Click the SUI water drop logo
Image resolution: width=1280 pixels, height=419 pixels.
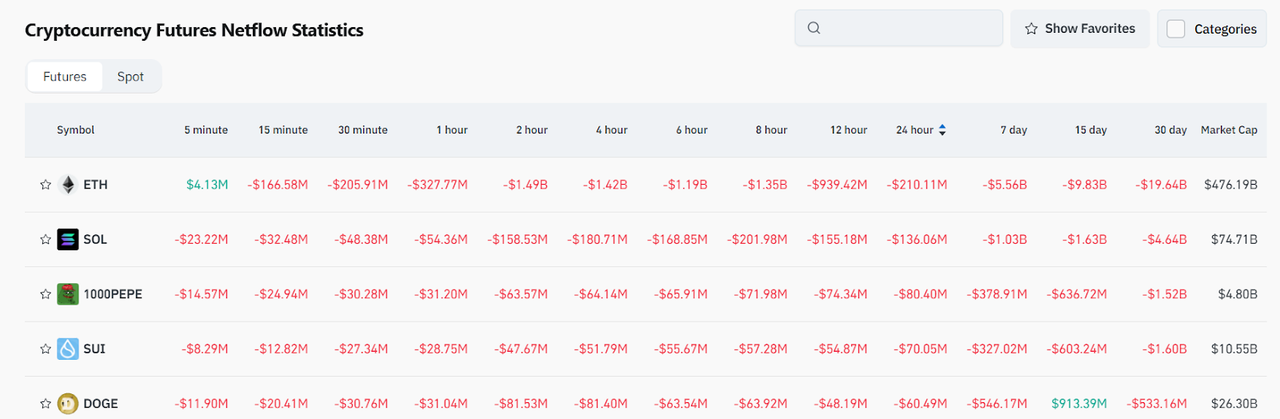pyautogui.click(x=68, y=349)
